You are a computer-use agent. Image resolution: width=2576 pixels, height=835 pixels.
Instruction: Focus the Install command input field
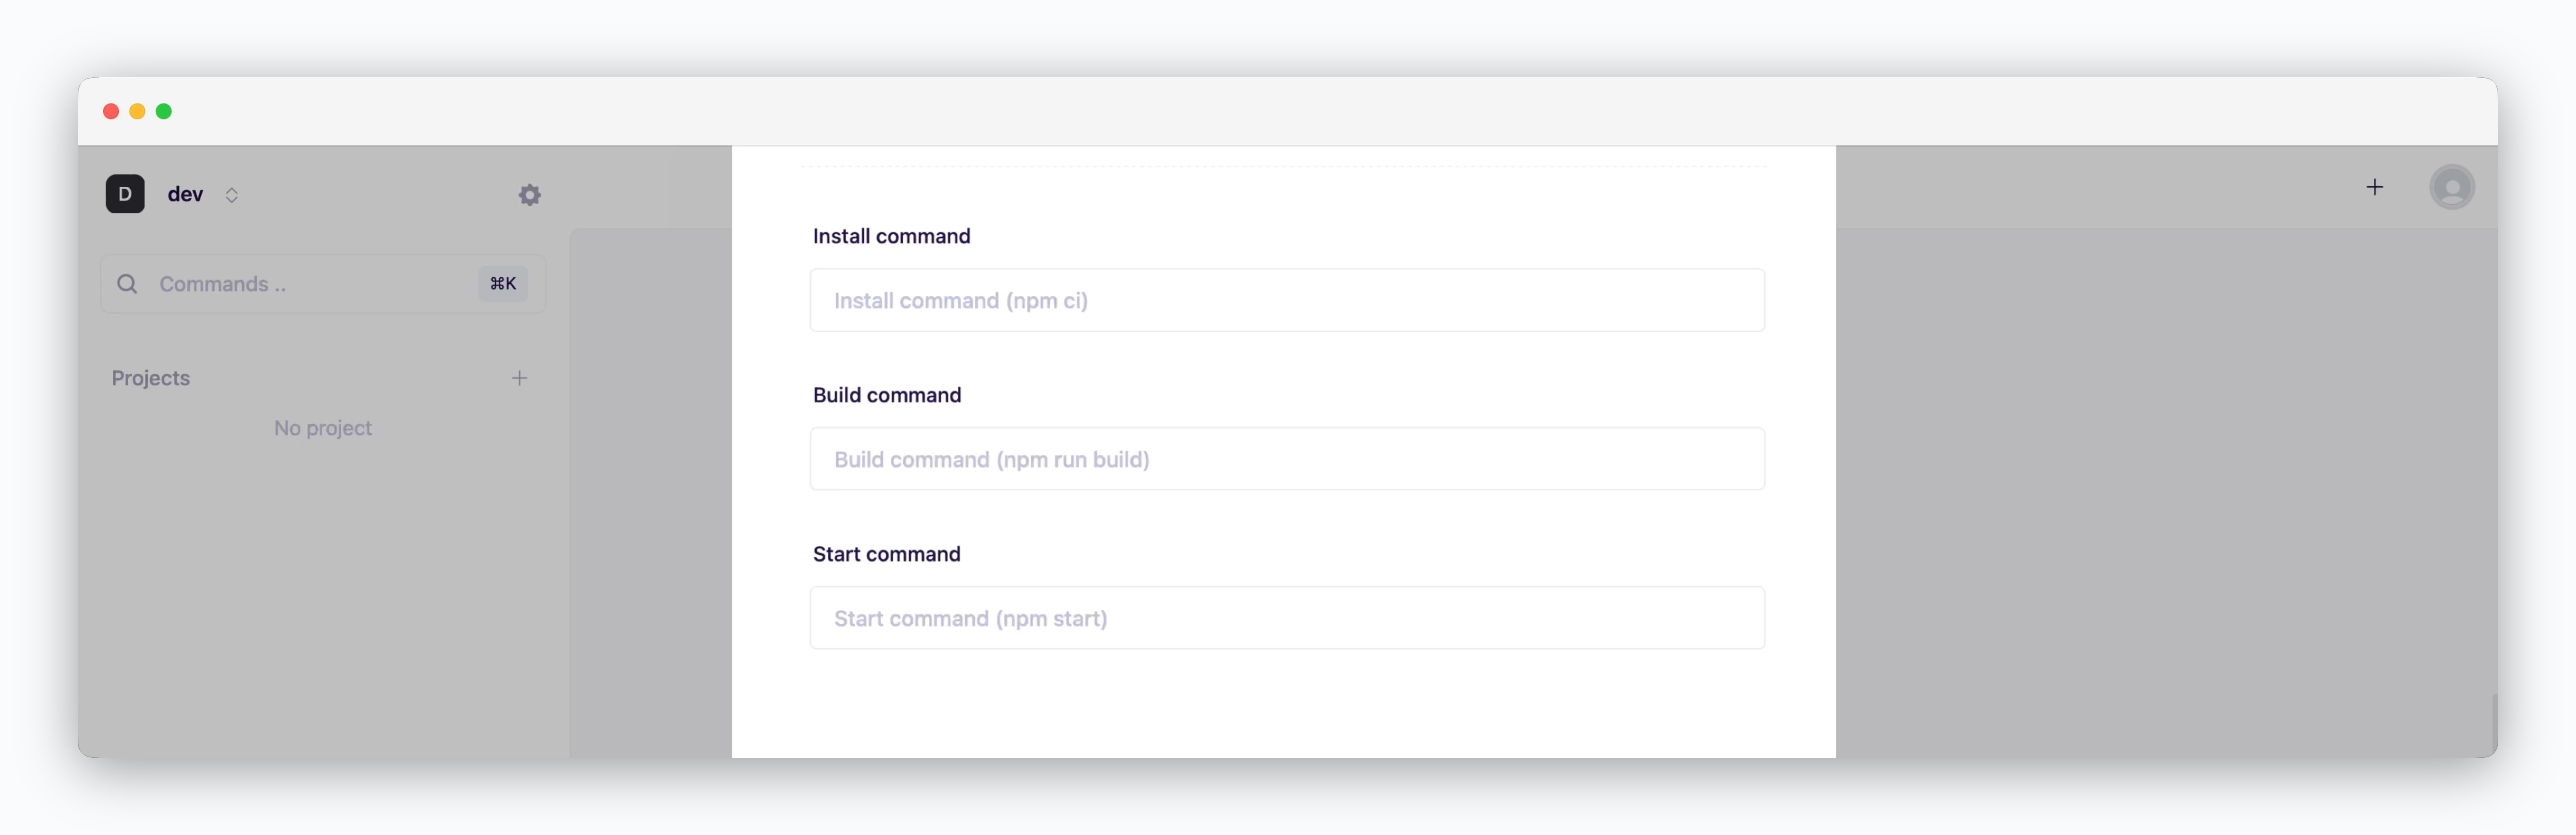click(1286, 300)
